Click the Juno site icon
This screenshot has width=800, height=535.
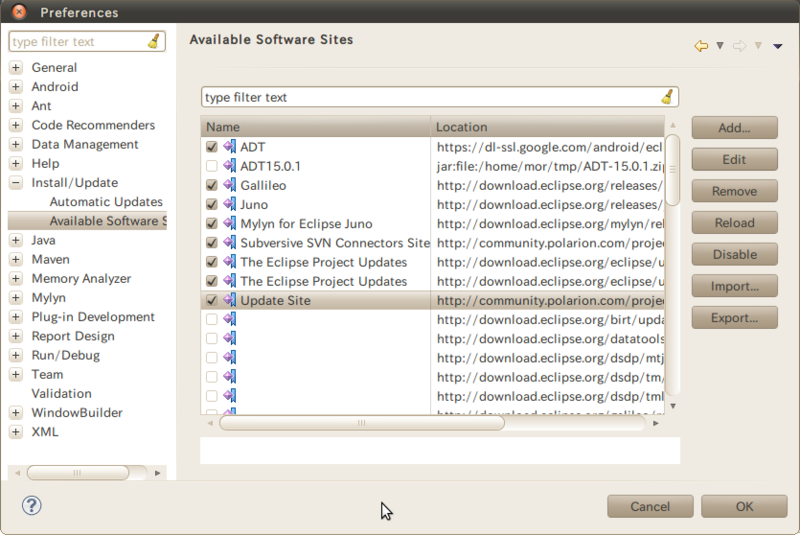click(230, 205)
